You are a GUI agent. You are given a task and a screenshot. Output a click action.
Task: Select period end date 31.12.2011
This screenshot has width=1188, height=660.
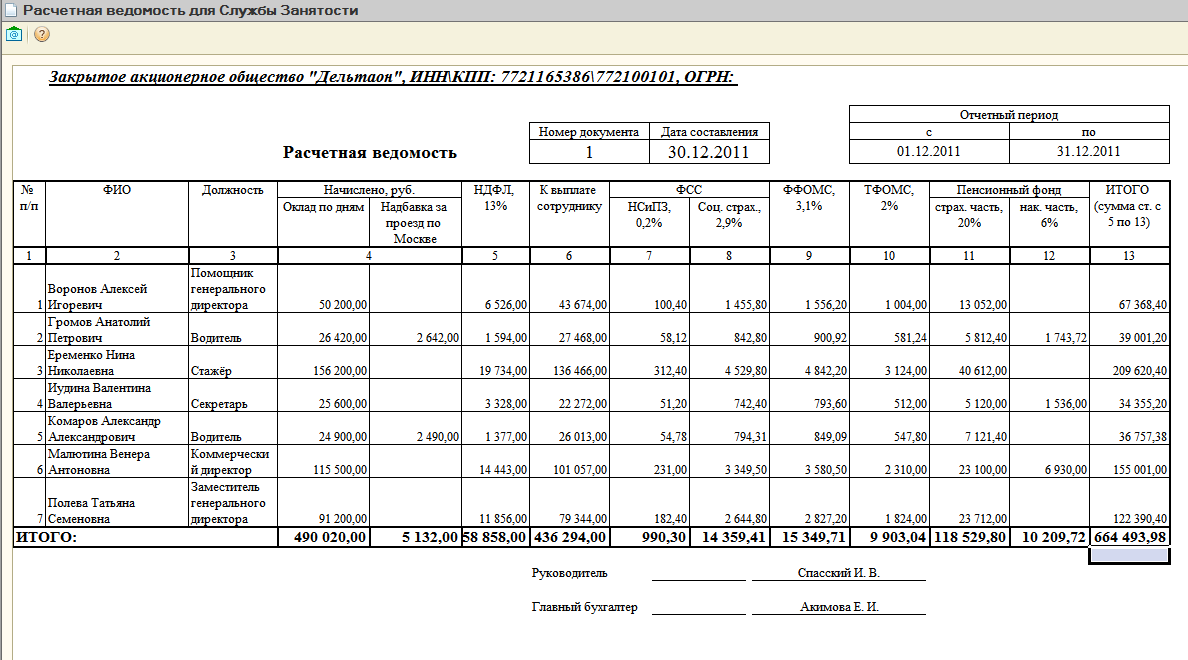tap(1089, 152)
